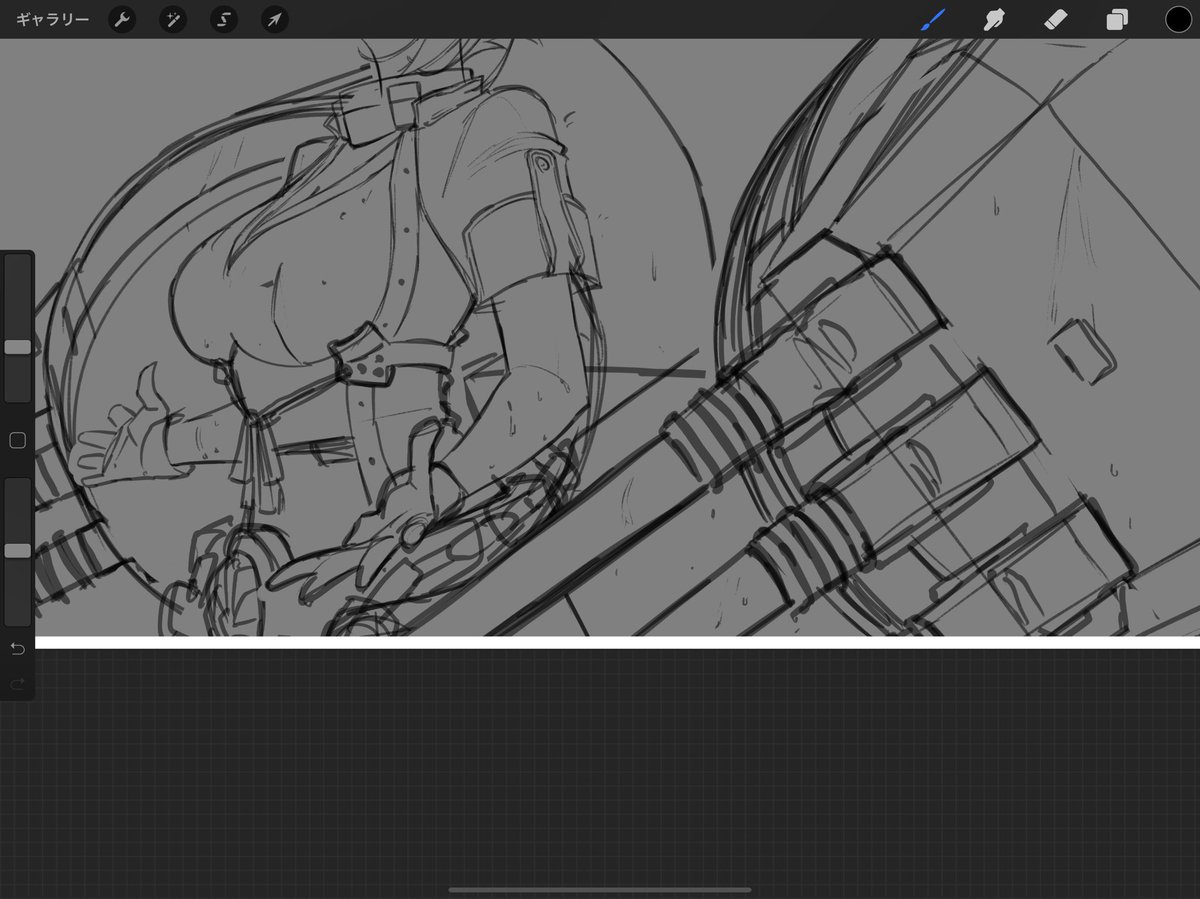
Task: Select the Smudge finger tool
Action: pos(994,20)
